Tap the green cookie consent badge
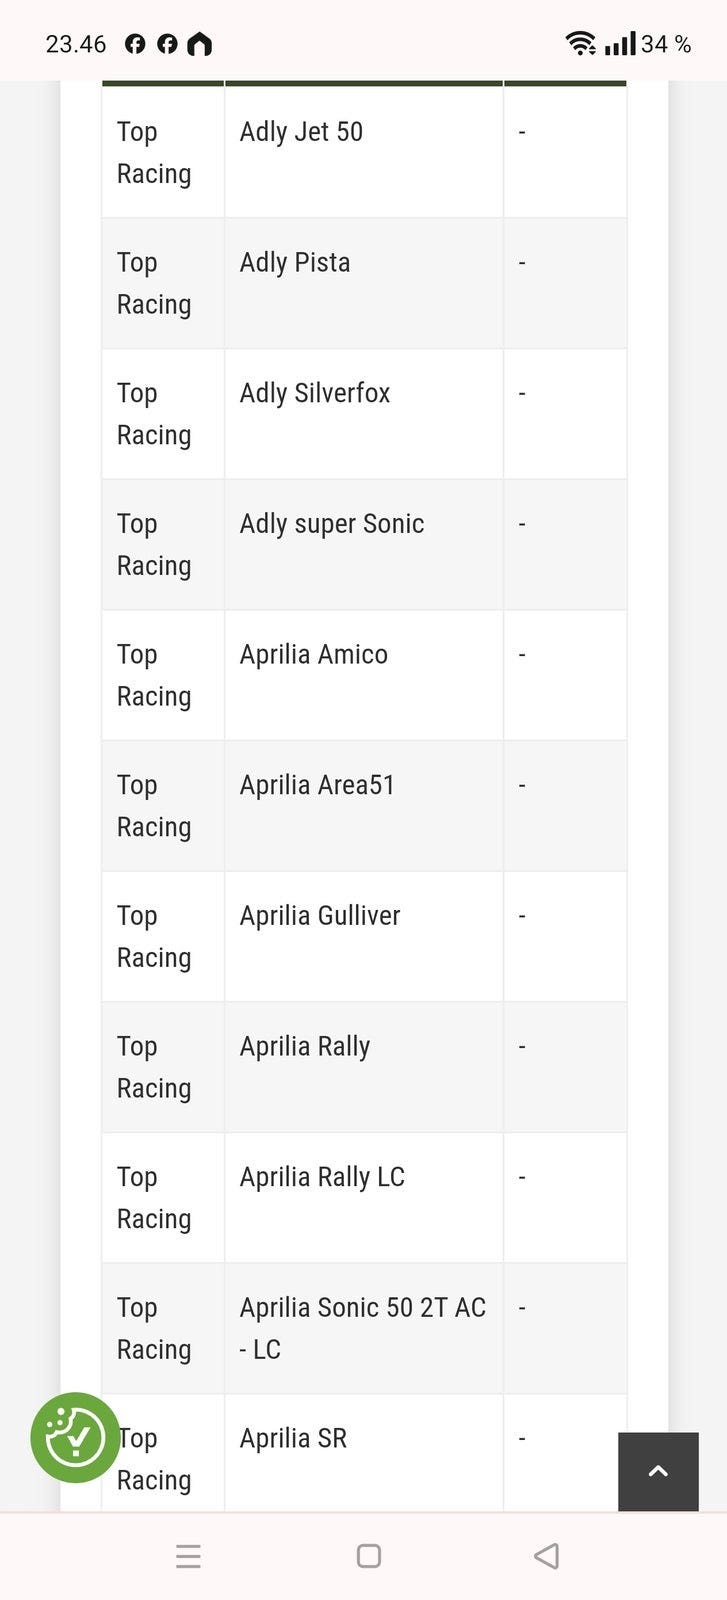This screenshot has width=727, height=1600. click(x=75, y=1437)
